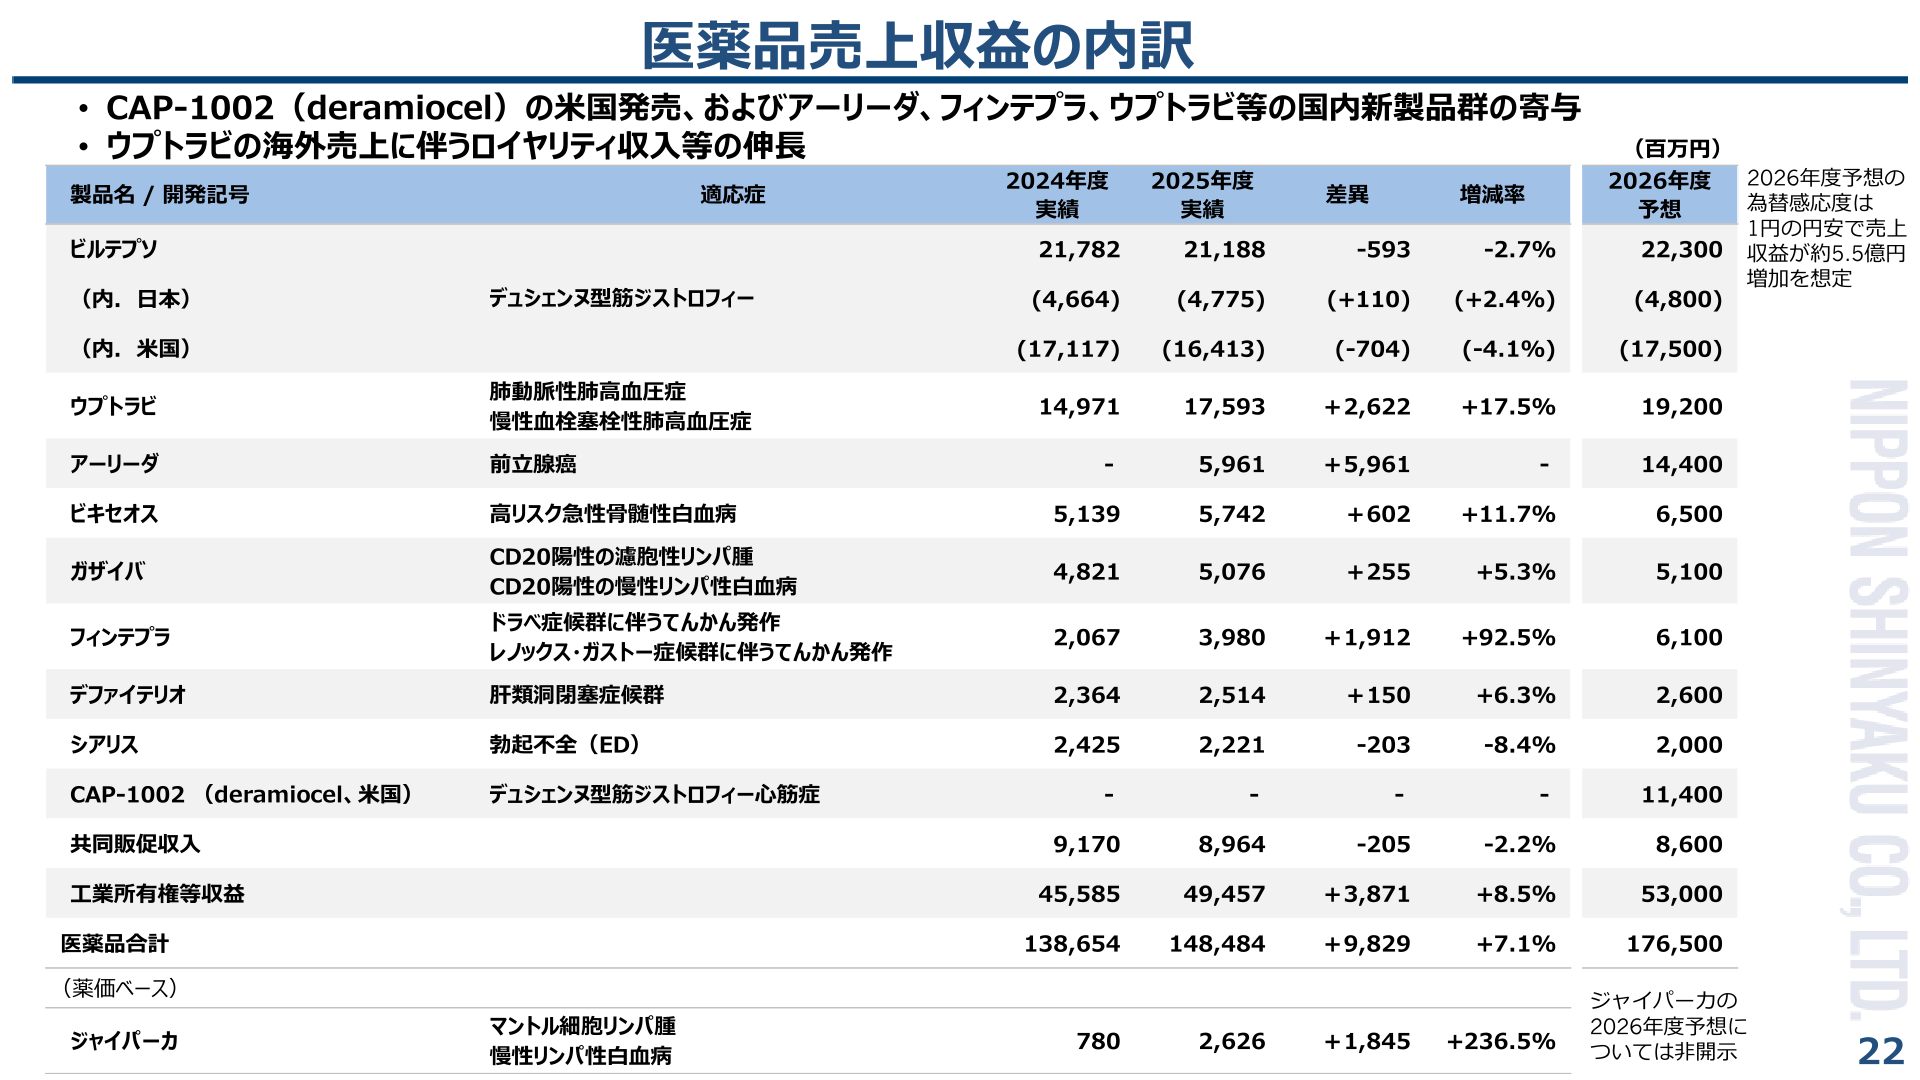
Task: Select 共同販促収入's 2024 value 9,170
Action: point(1086,845)
